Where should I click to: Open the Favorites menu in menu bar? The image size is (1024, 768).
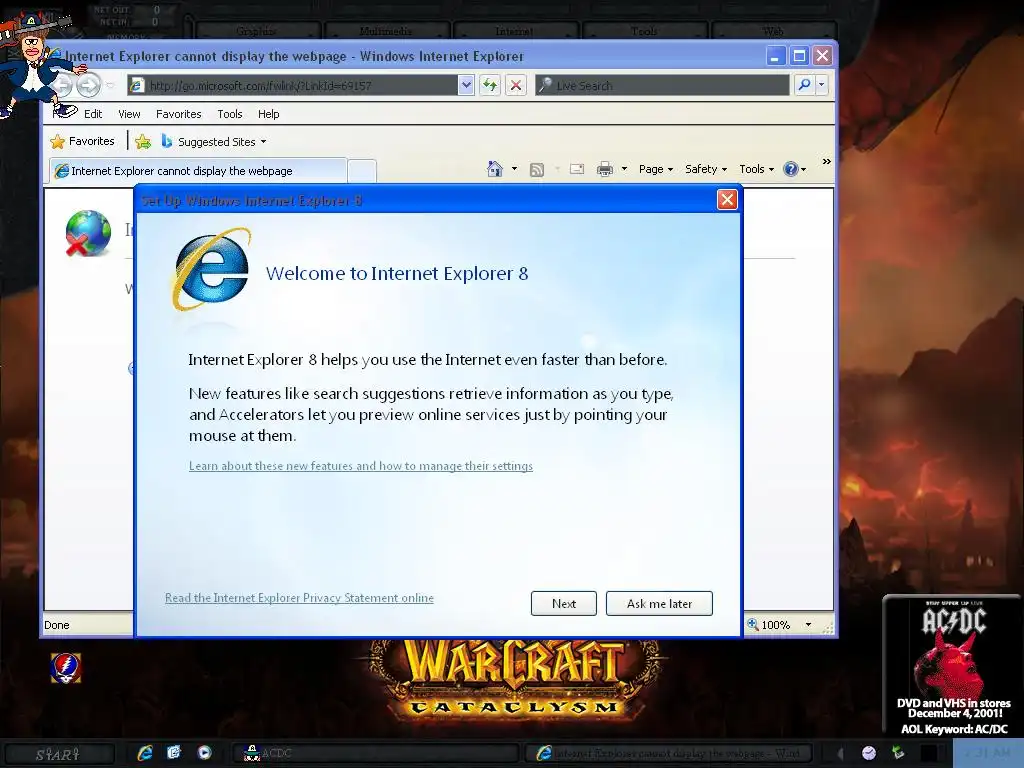(x=178, y=114)
